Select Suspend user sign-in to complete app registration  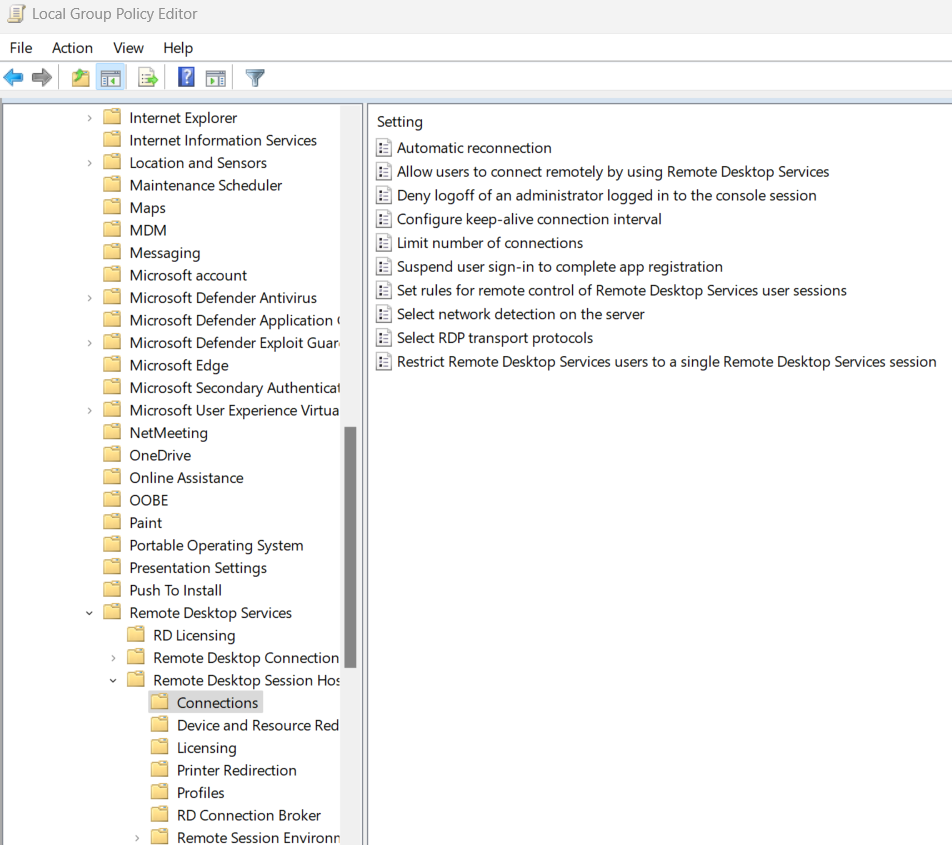click(560, 266)
